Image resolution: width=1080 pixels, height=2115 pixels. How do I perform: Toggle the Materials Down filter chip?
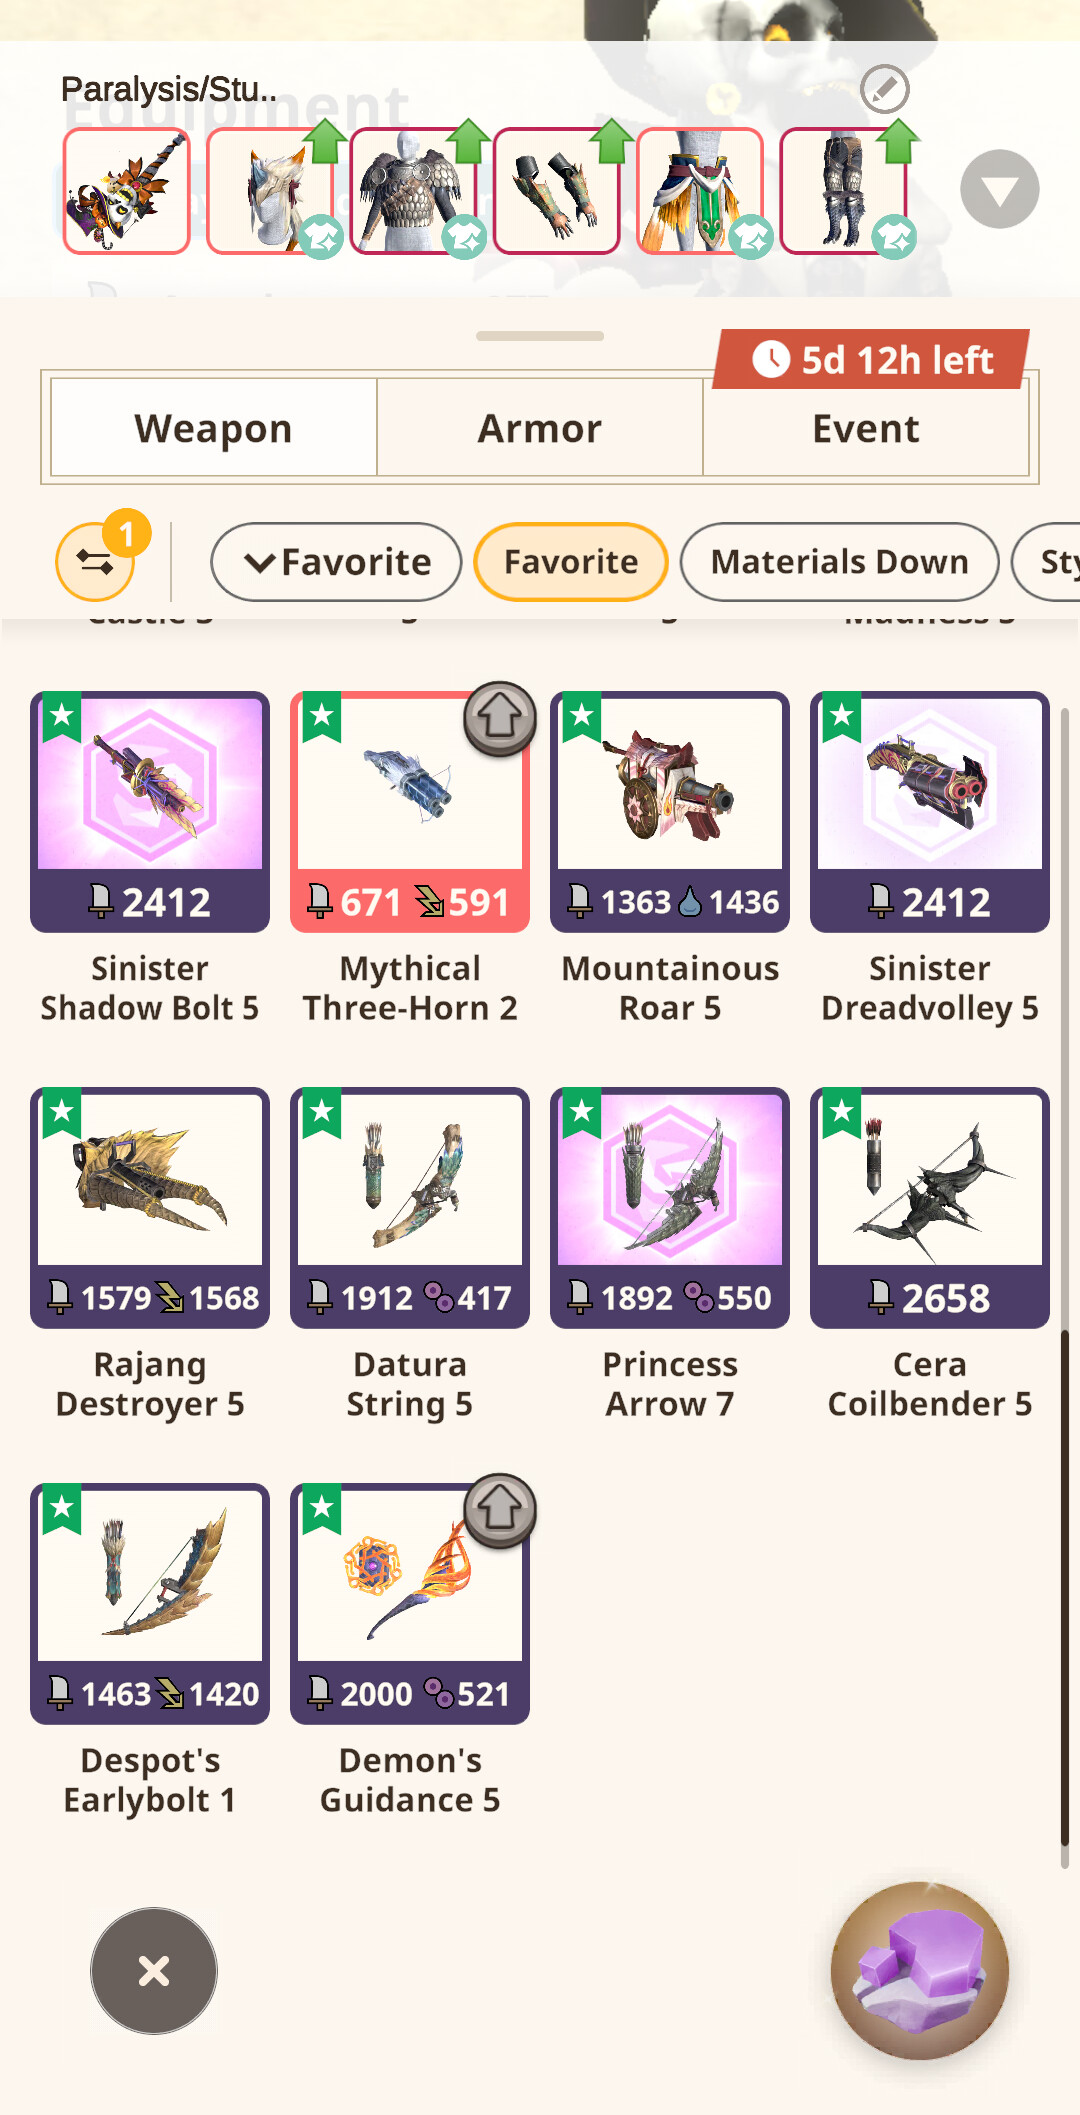840,562
